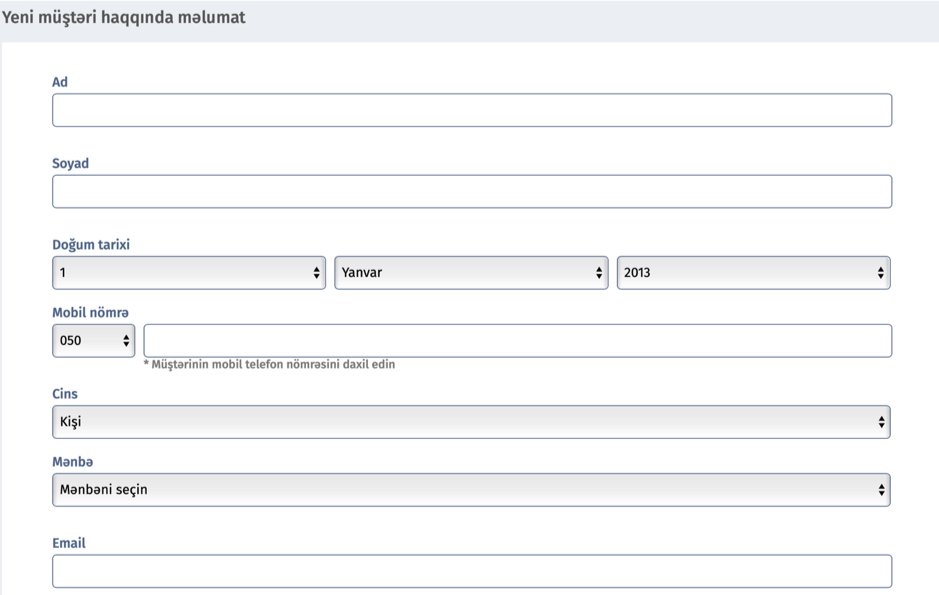The height and width of the screenshot is (595, 939).
Task: Click the Email field label
Action: pyautogui.click(x=69, y=543)
